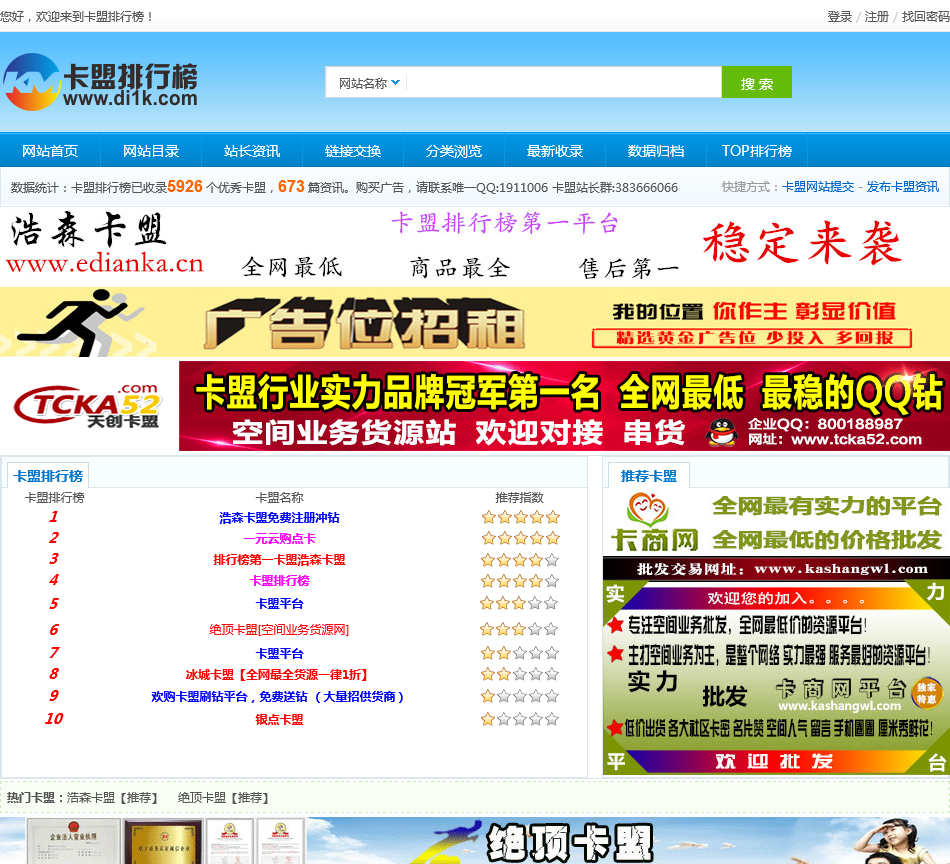Image resolution: width=950 pixels, height=864 pixels.
Task: Focus the site search text field
Action: point(563,82)
